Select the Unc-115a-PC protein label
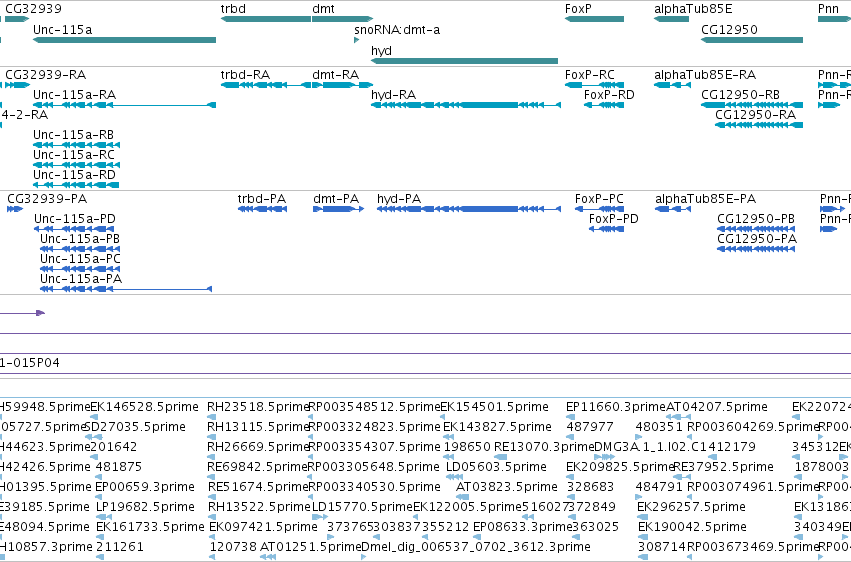This screenshot has height=562, width=851. click(x=80, y=259)
